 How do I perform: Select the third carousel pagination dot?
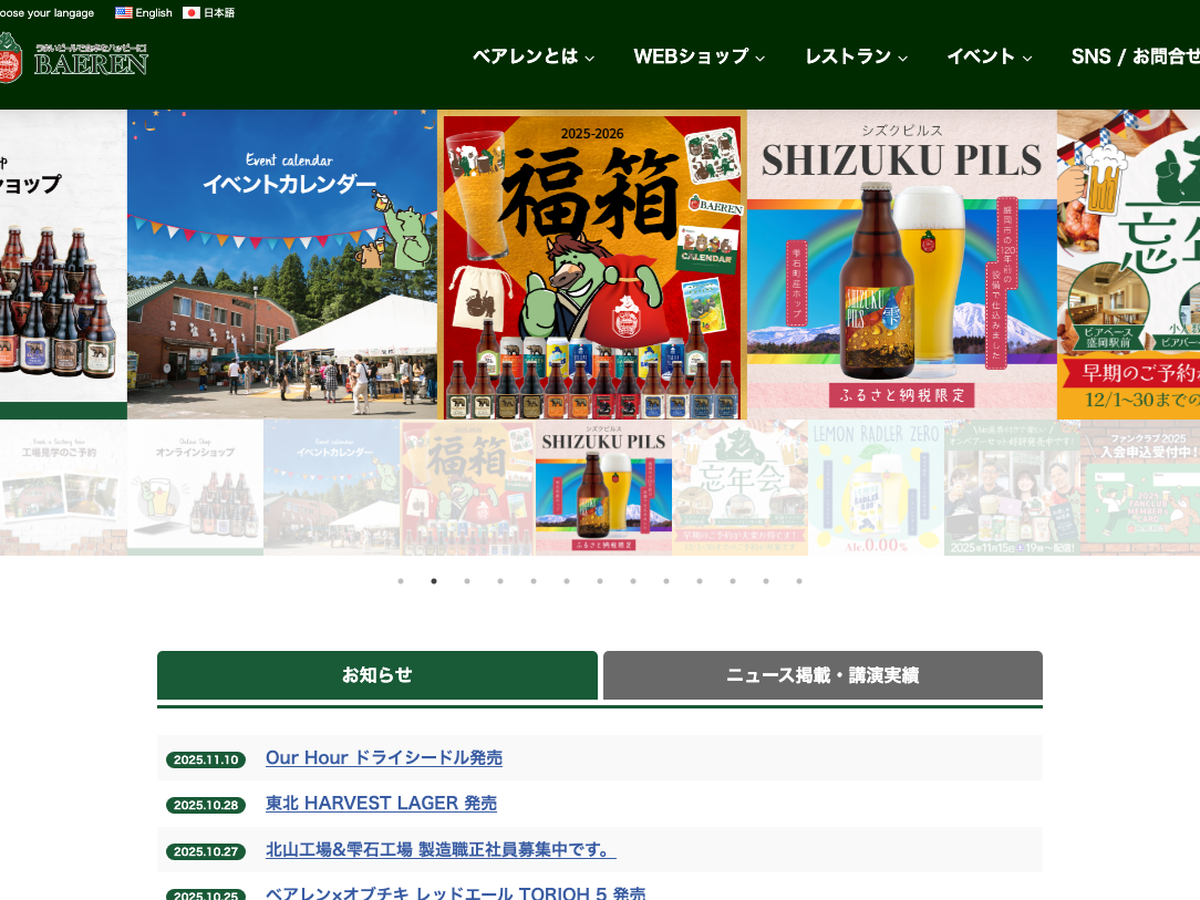[x=467, y=581]
